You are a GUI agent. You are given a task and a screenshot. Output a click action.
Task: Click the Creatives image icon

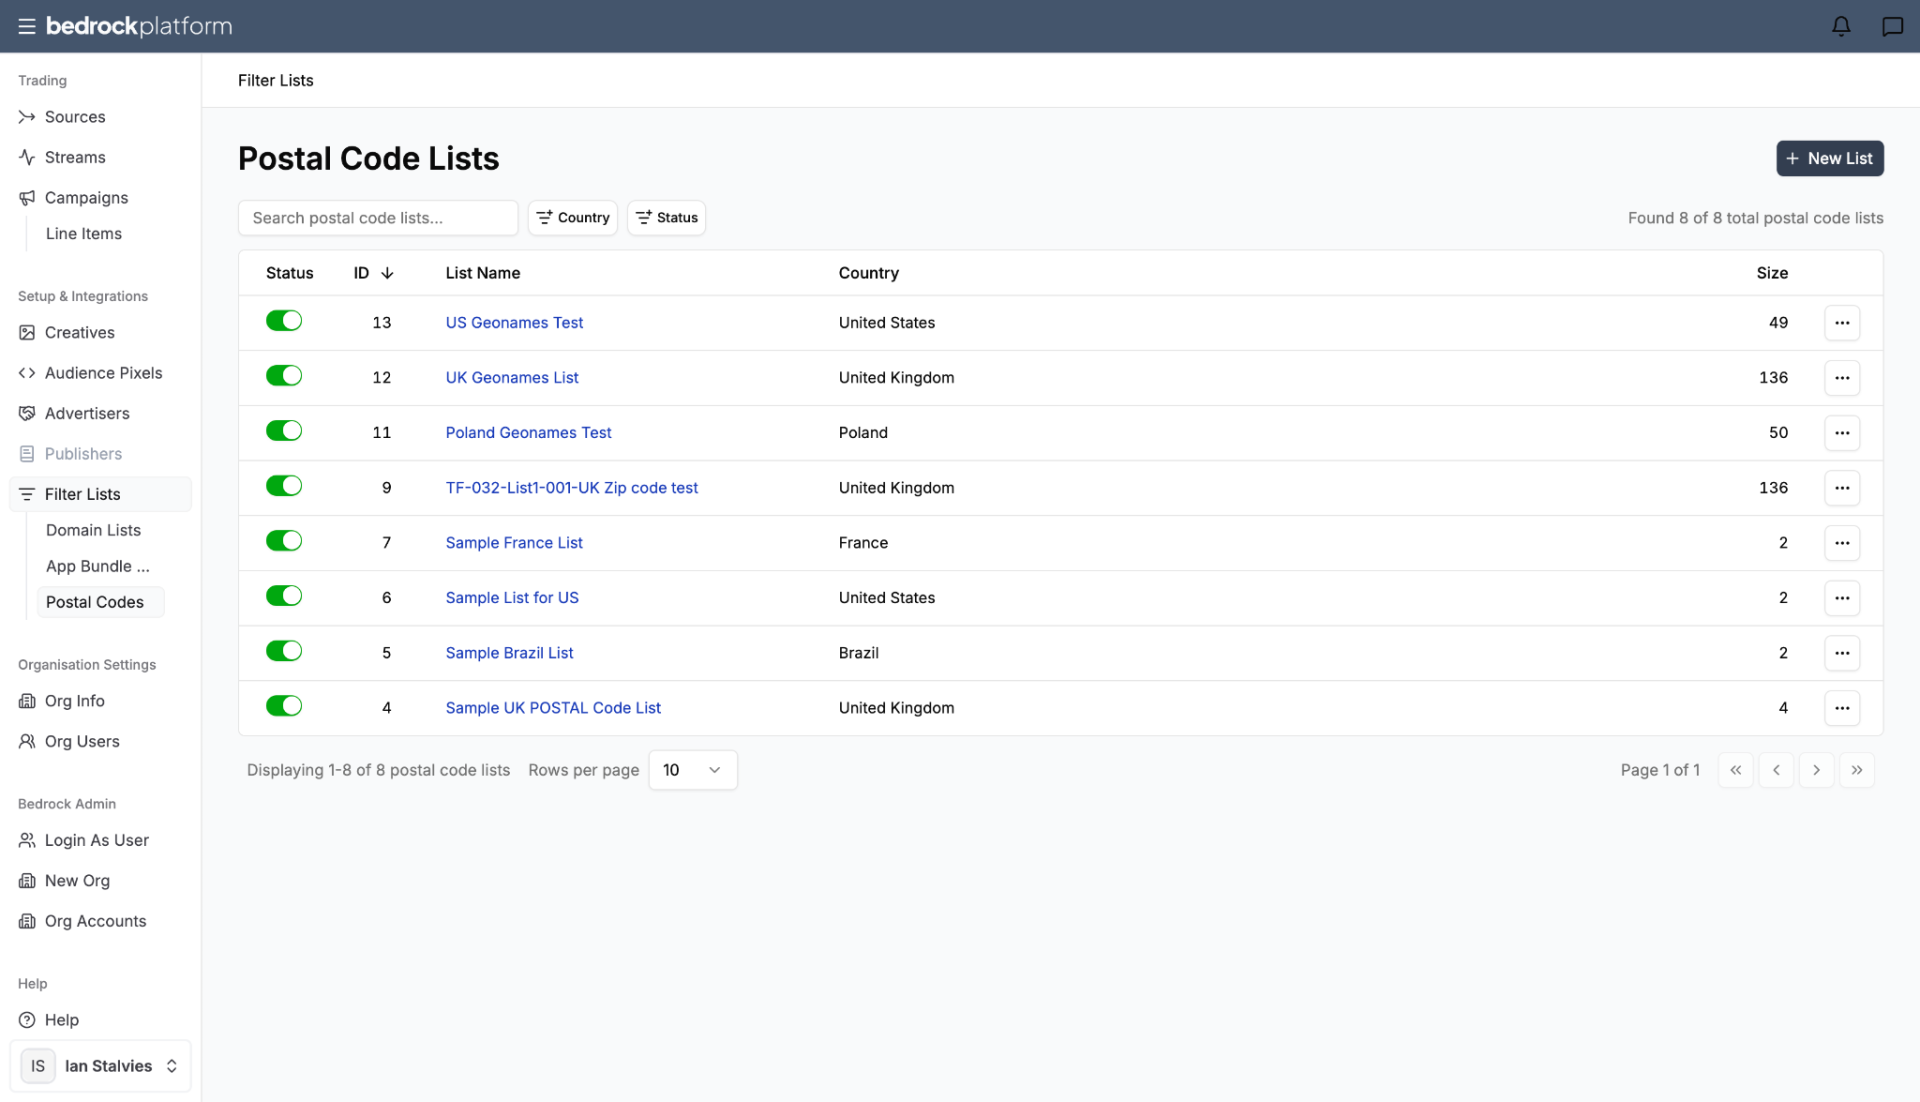[27, 332]
